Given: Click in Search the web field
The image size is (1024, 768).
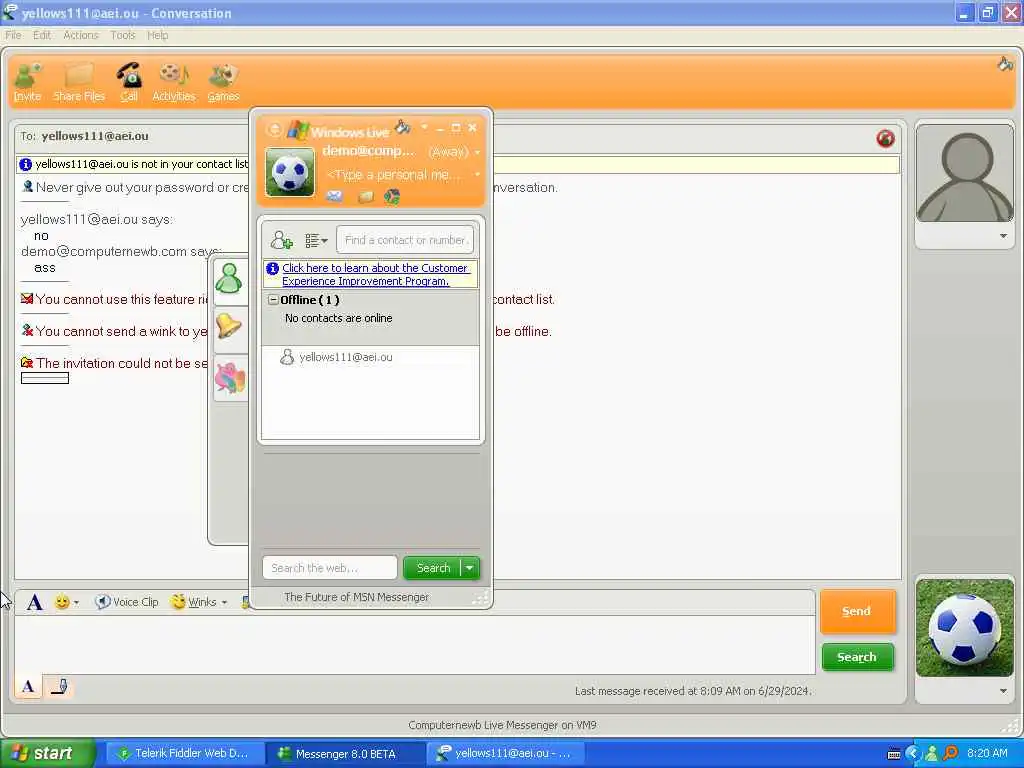Looking at the screenshot, I should coord(330,568).
